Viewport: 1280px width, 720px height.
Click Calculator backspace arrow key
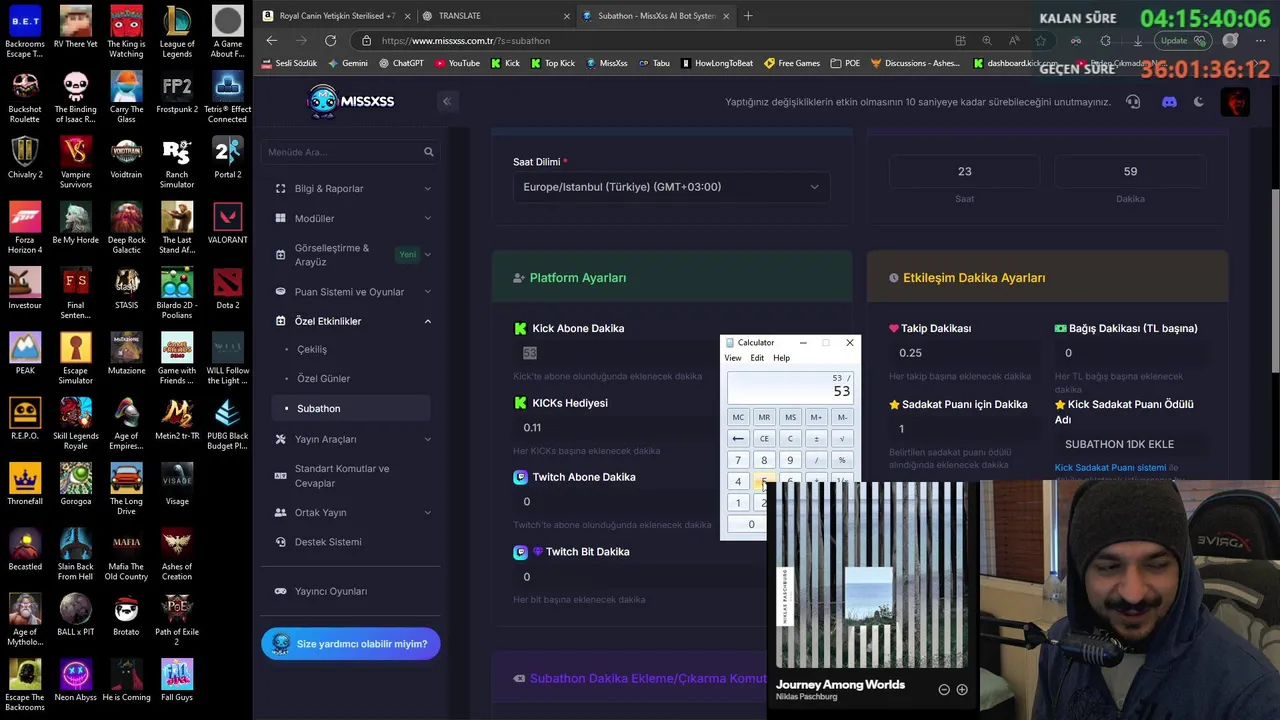coord(738,439)
